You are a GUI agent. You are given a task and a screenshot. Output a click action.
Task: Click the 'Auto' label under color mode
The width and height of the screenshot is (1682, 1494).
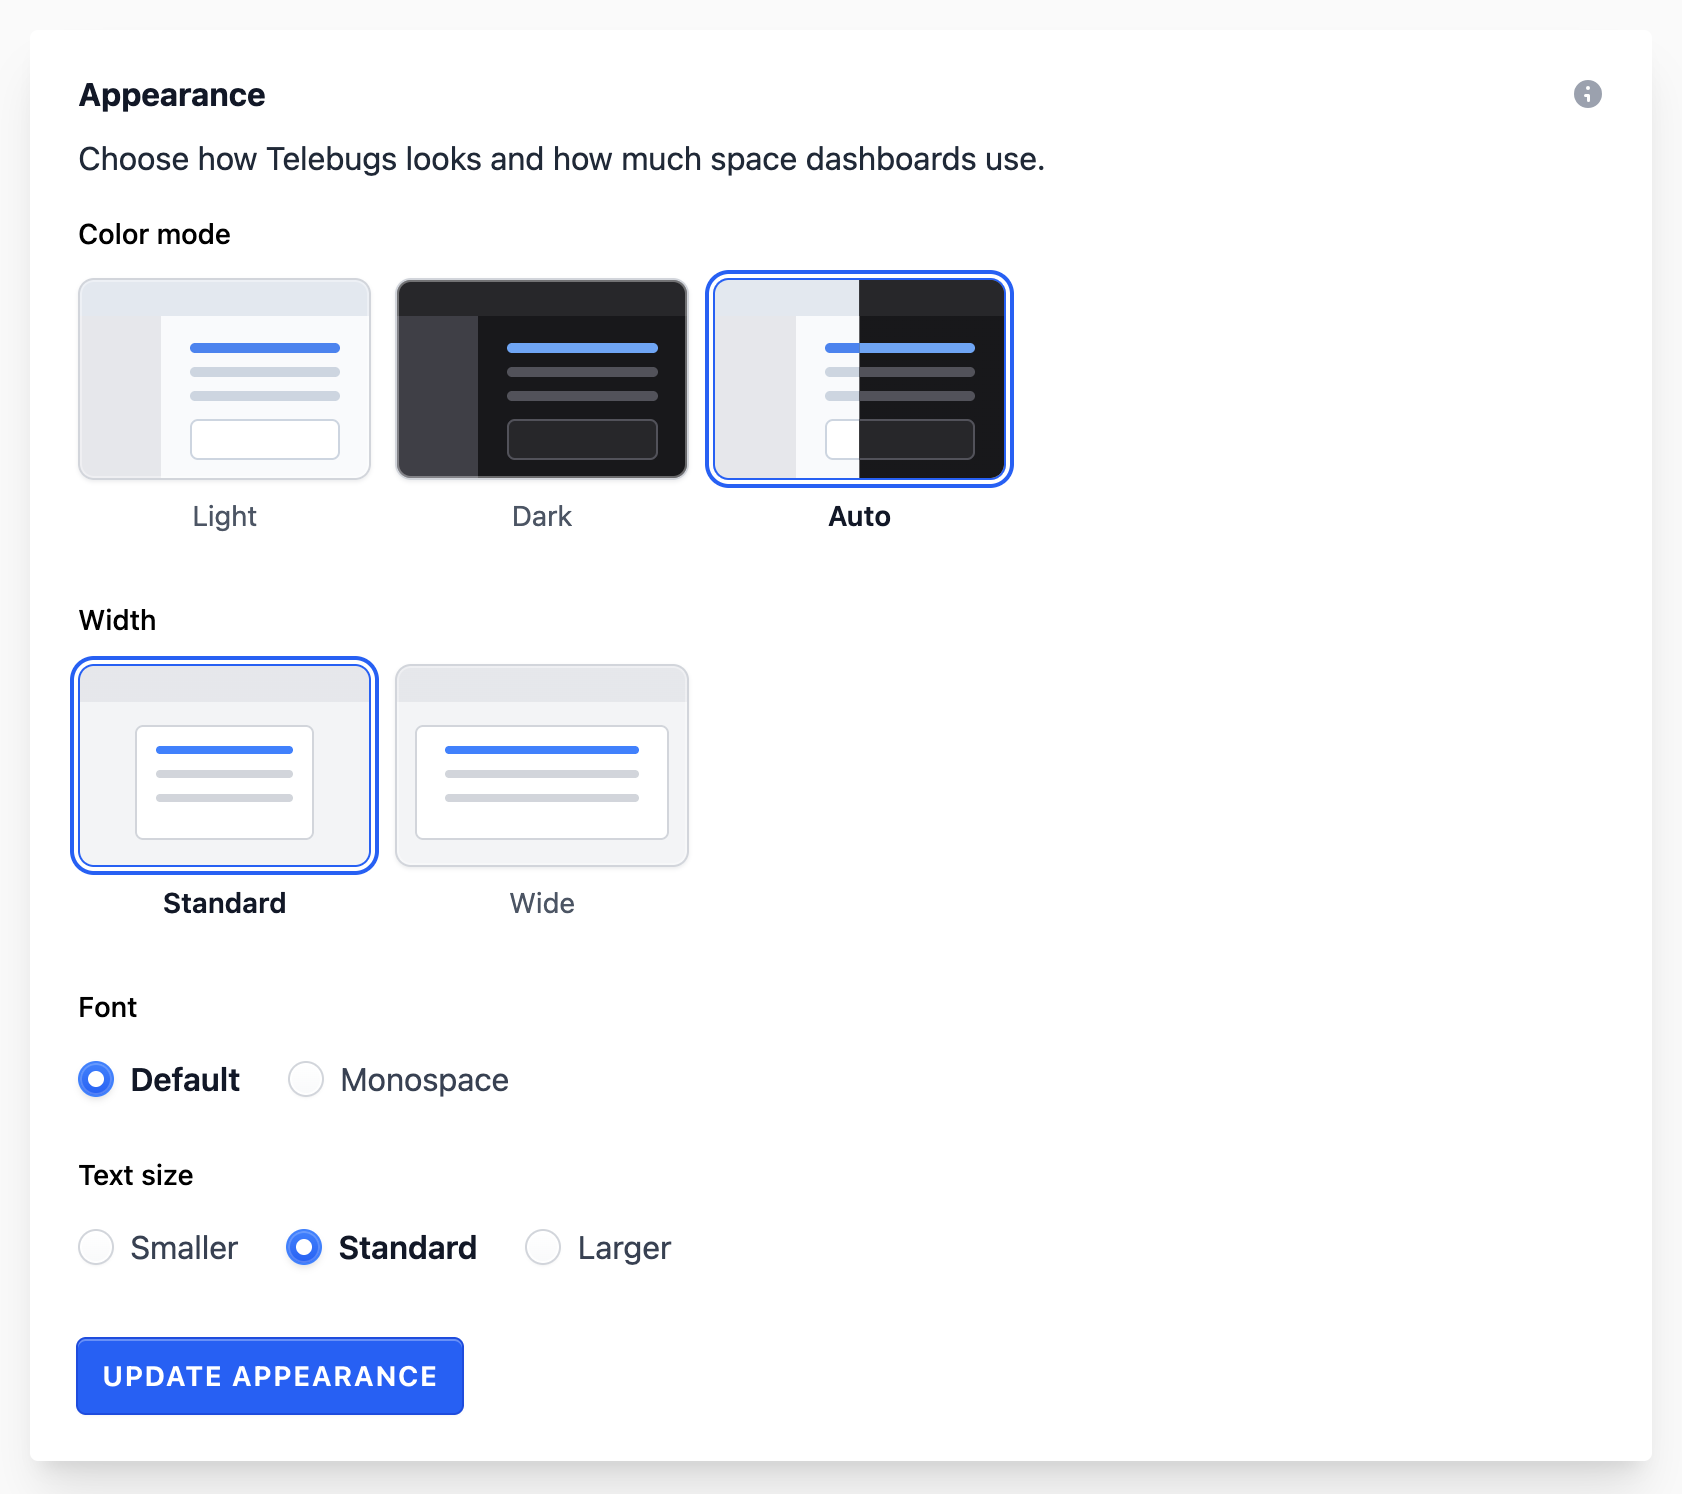(860, 516)
